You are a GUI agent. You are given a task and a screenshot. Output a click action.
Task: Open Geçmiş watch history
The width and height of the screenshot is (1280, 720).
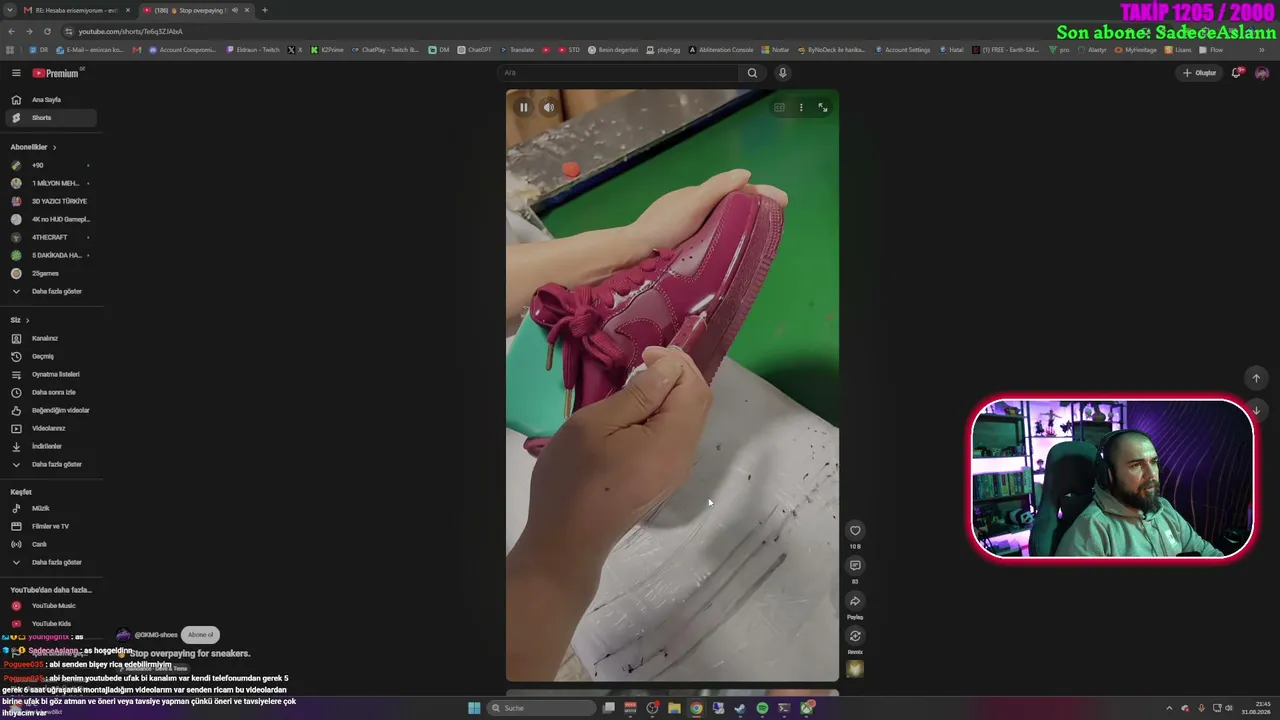[50, 356]
